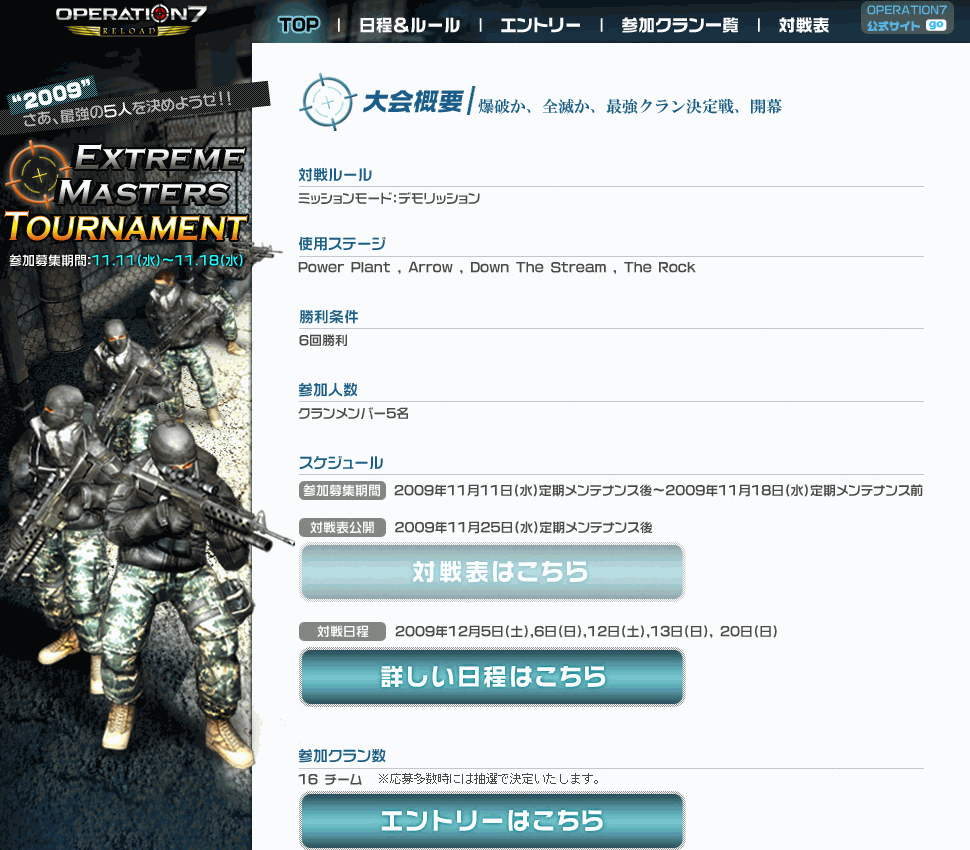Click the Extreme Masters Tournament title graphic
The width and height of the screenshot is (970, 850).
point(127,192)
